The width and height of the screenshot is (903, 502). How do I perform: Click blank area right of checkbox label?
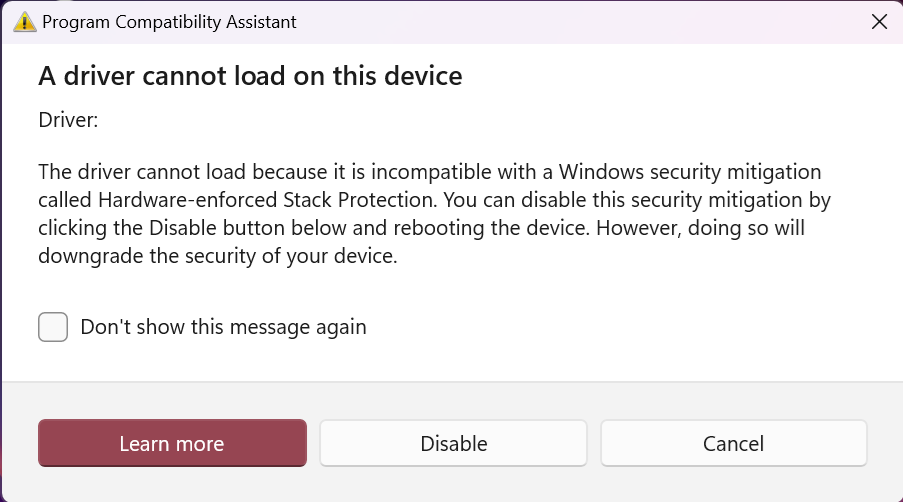click(620, 327)
